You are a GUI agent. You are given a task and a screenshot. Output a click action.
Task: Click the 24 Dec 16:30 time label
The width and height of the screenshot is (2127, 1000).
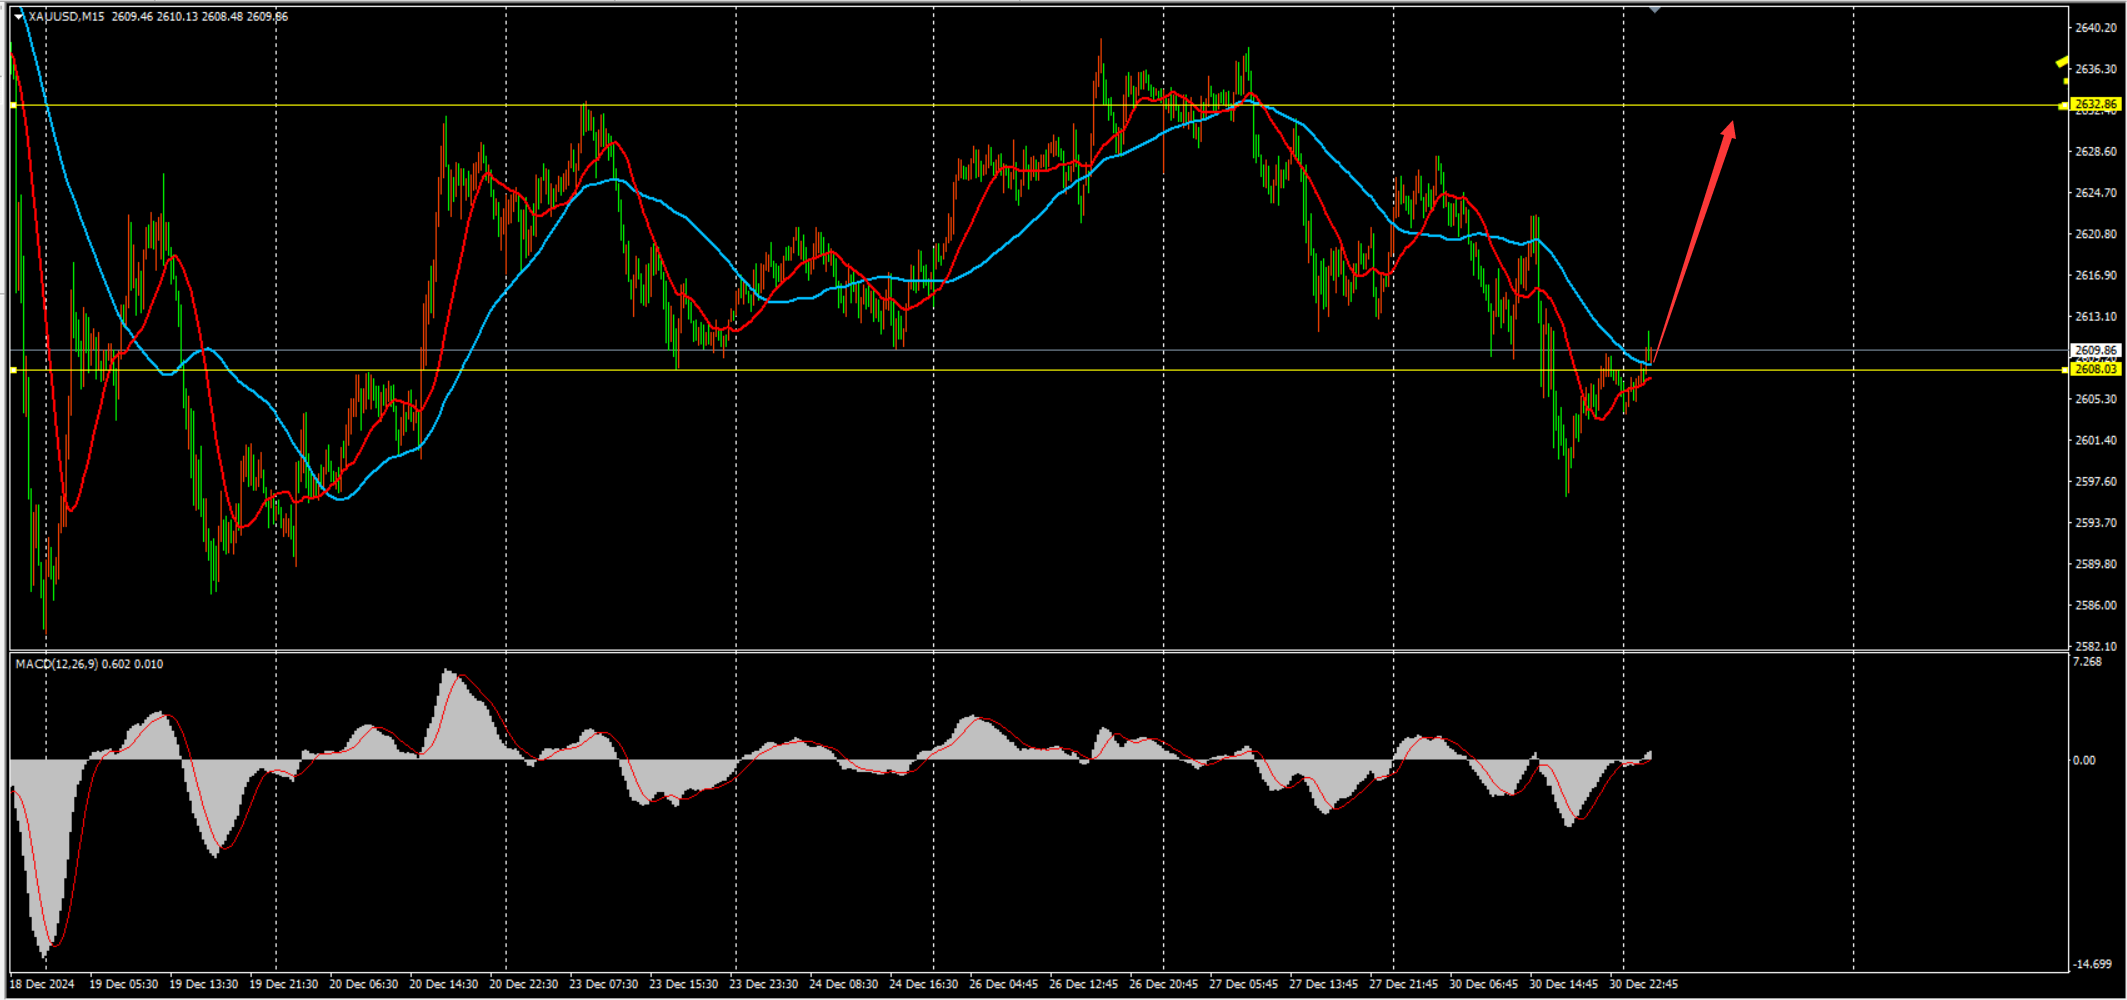(924, 984)
